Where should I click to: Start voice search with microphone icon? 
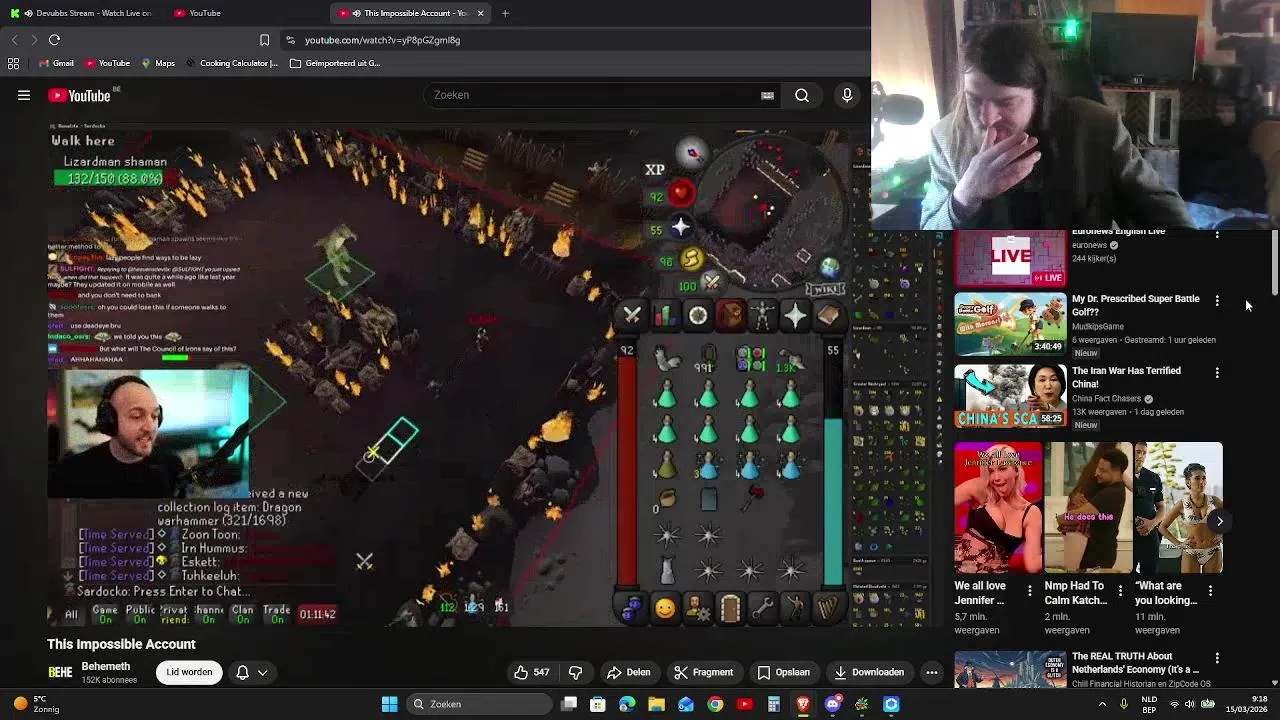click(x=847, y=95)
